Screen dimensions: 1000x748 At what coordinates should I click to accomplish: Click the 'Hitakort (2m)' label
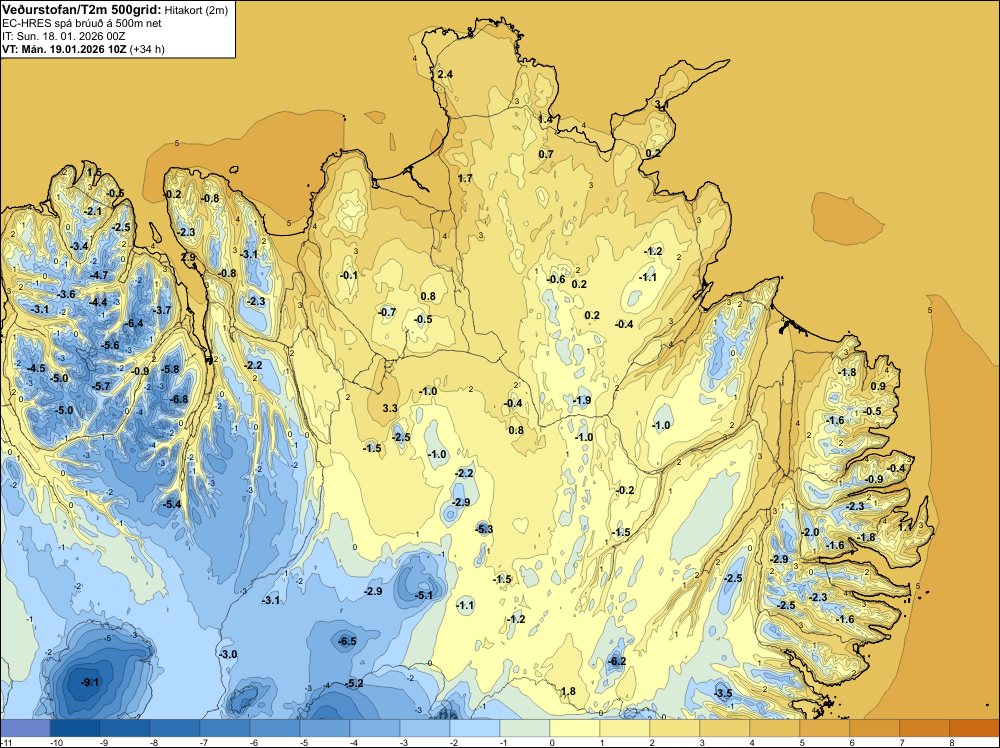[x=196, y=10]
